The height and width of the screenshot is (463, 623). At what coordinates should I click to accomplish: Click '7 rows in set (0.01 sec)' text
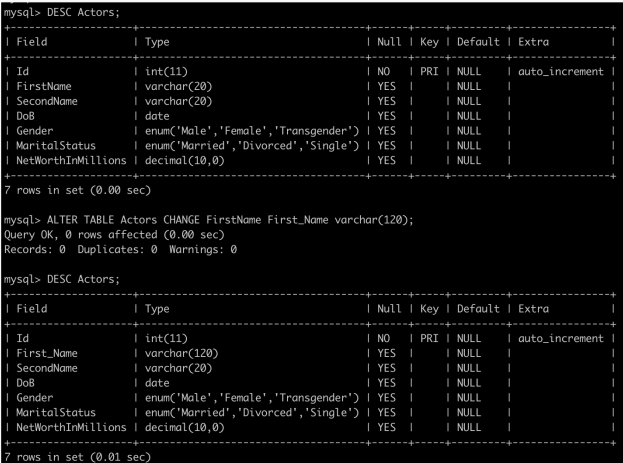[x=77, y=457]
